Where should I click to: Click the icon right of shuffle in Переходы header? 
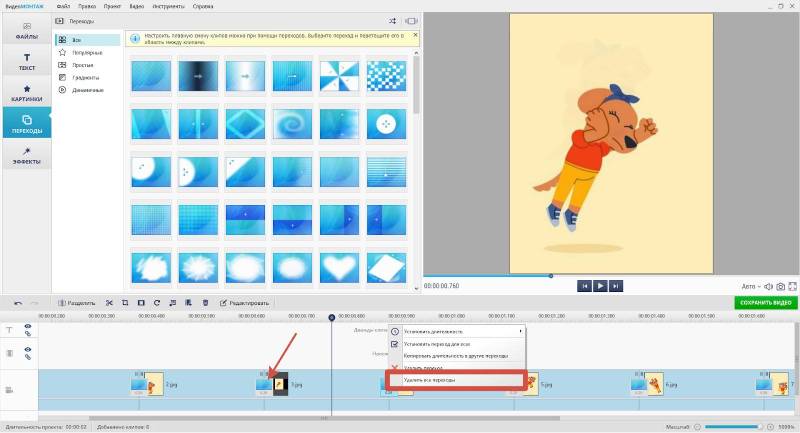click(x=411, y=21)
